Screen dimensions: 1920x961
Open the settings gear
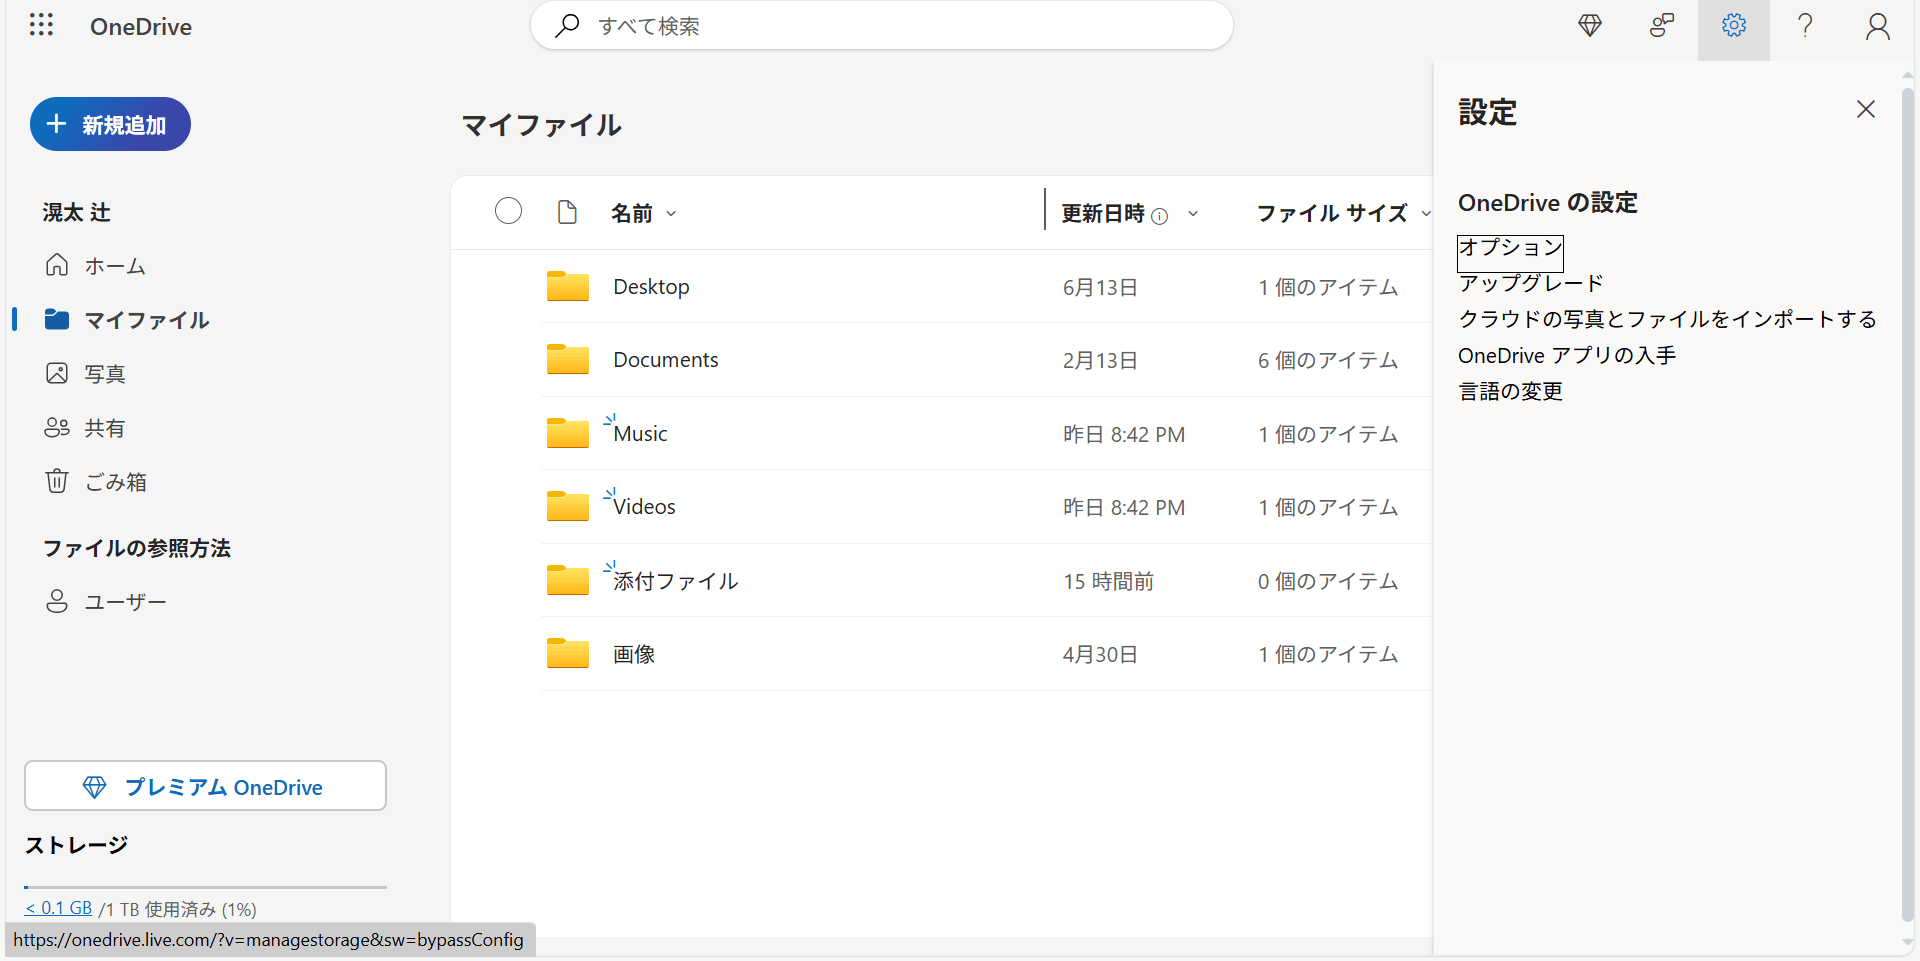tap(1733, 25)
